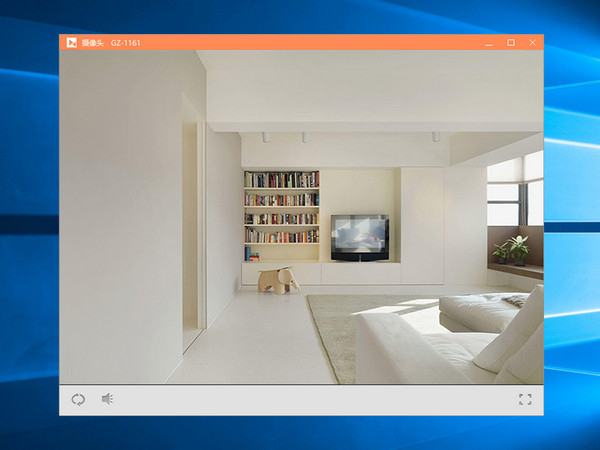Click the 摄像头 title text
The width and height of the screenshot is (600, 450).
[x=92, y=42]
